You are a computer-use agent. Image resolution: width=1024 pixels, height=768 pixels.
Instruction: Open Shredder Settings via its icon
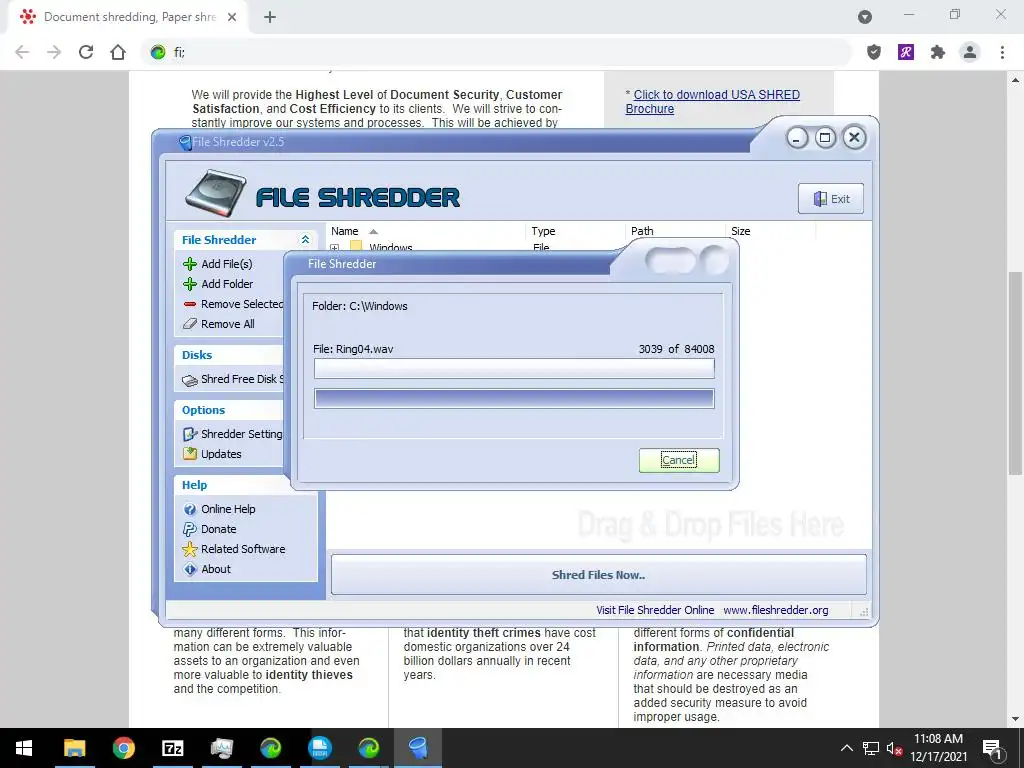pyautogui.click(x=190, y=434)
